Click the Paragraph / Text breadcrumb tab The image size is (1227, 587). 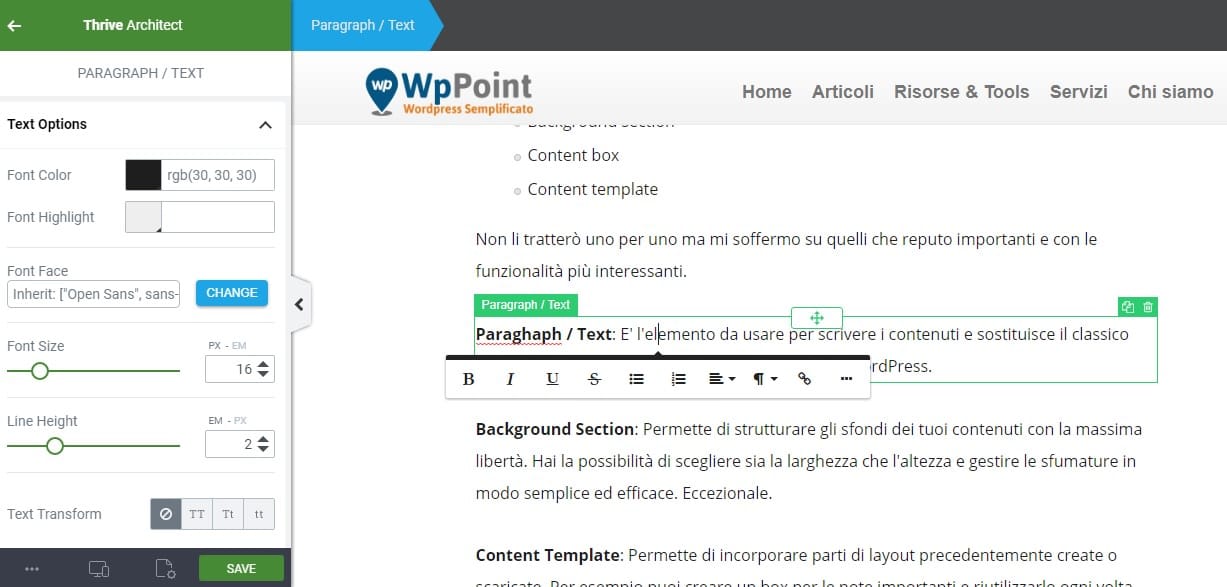tap(362, 25)
